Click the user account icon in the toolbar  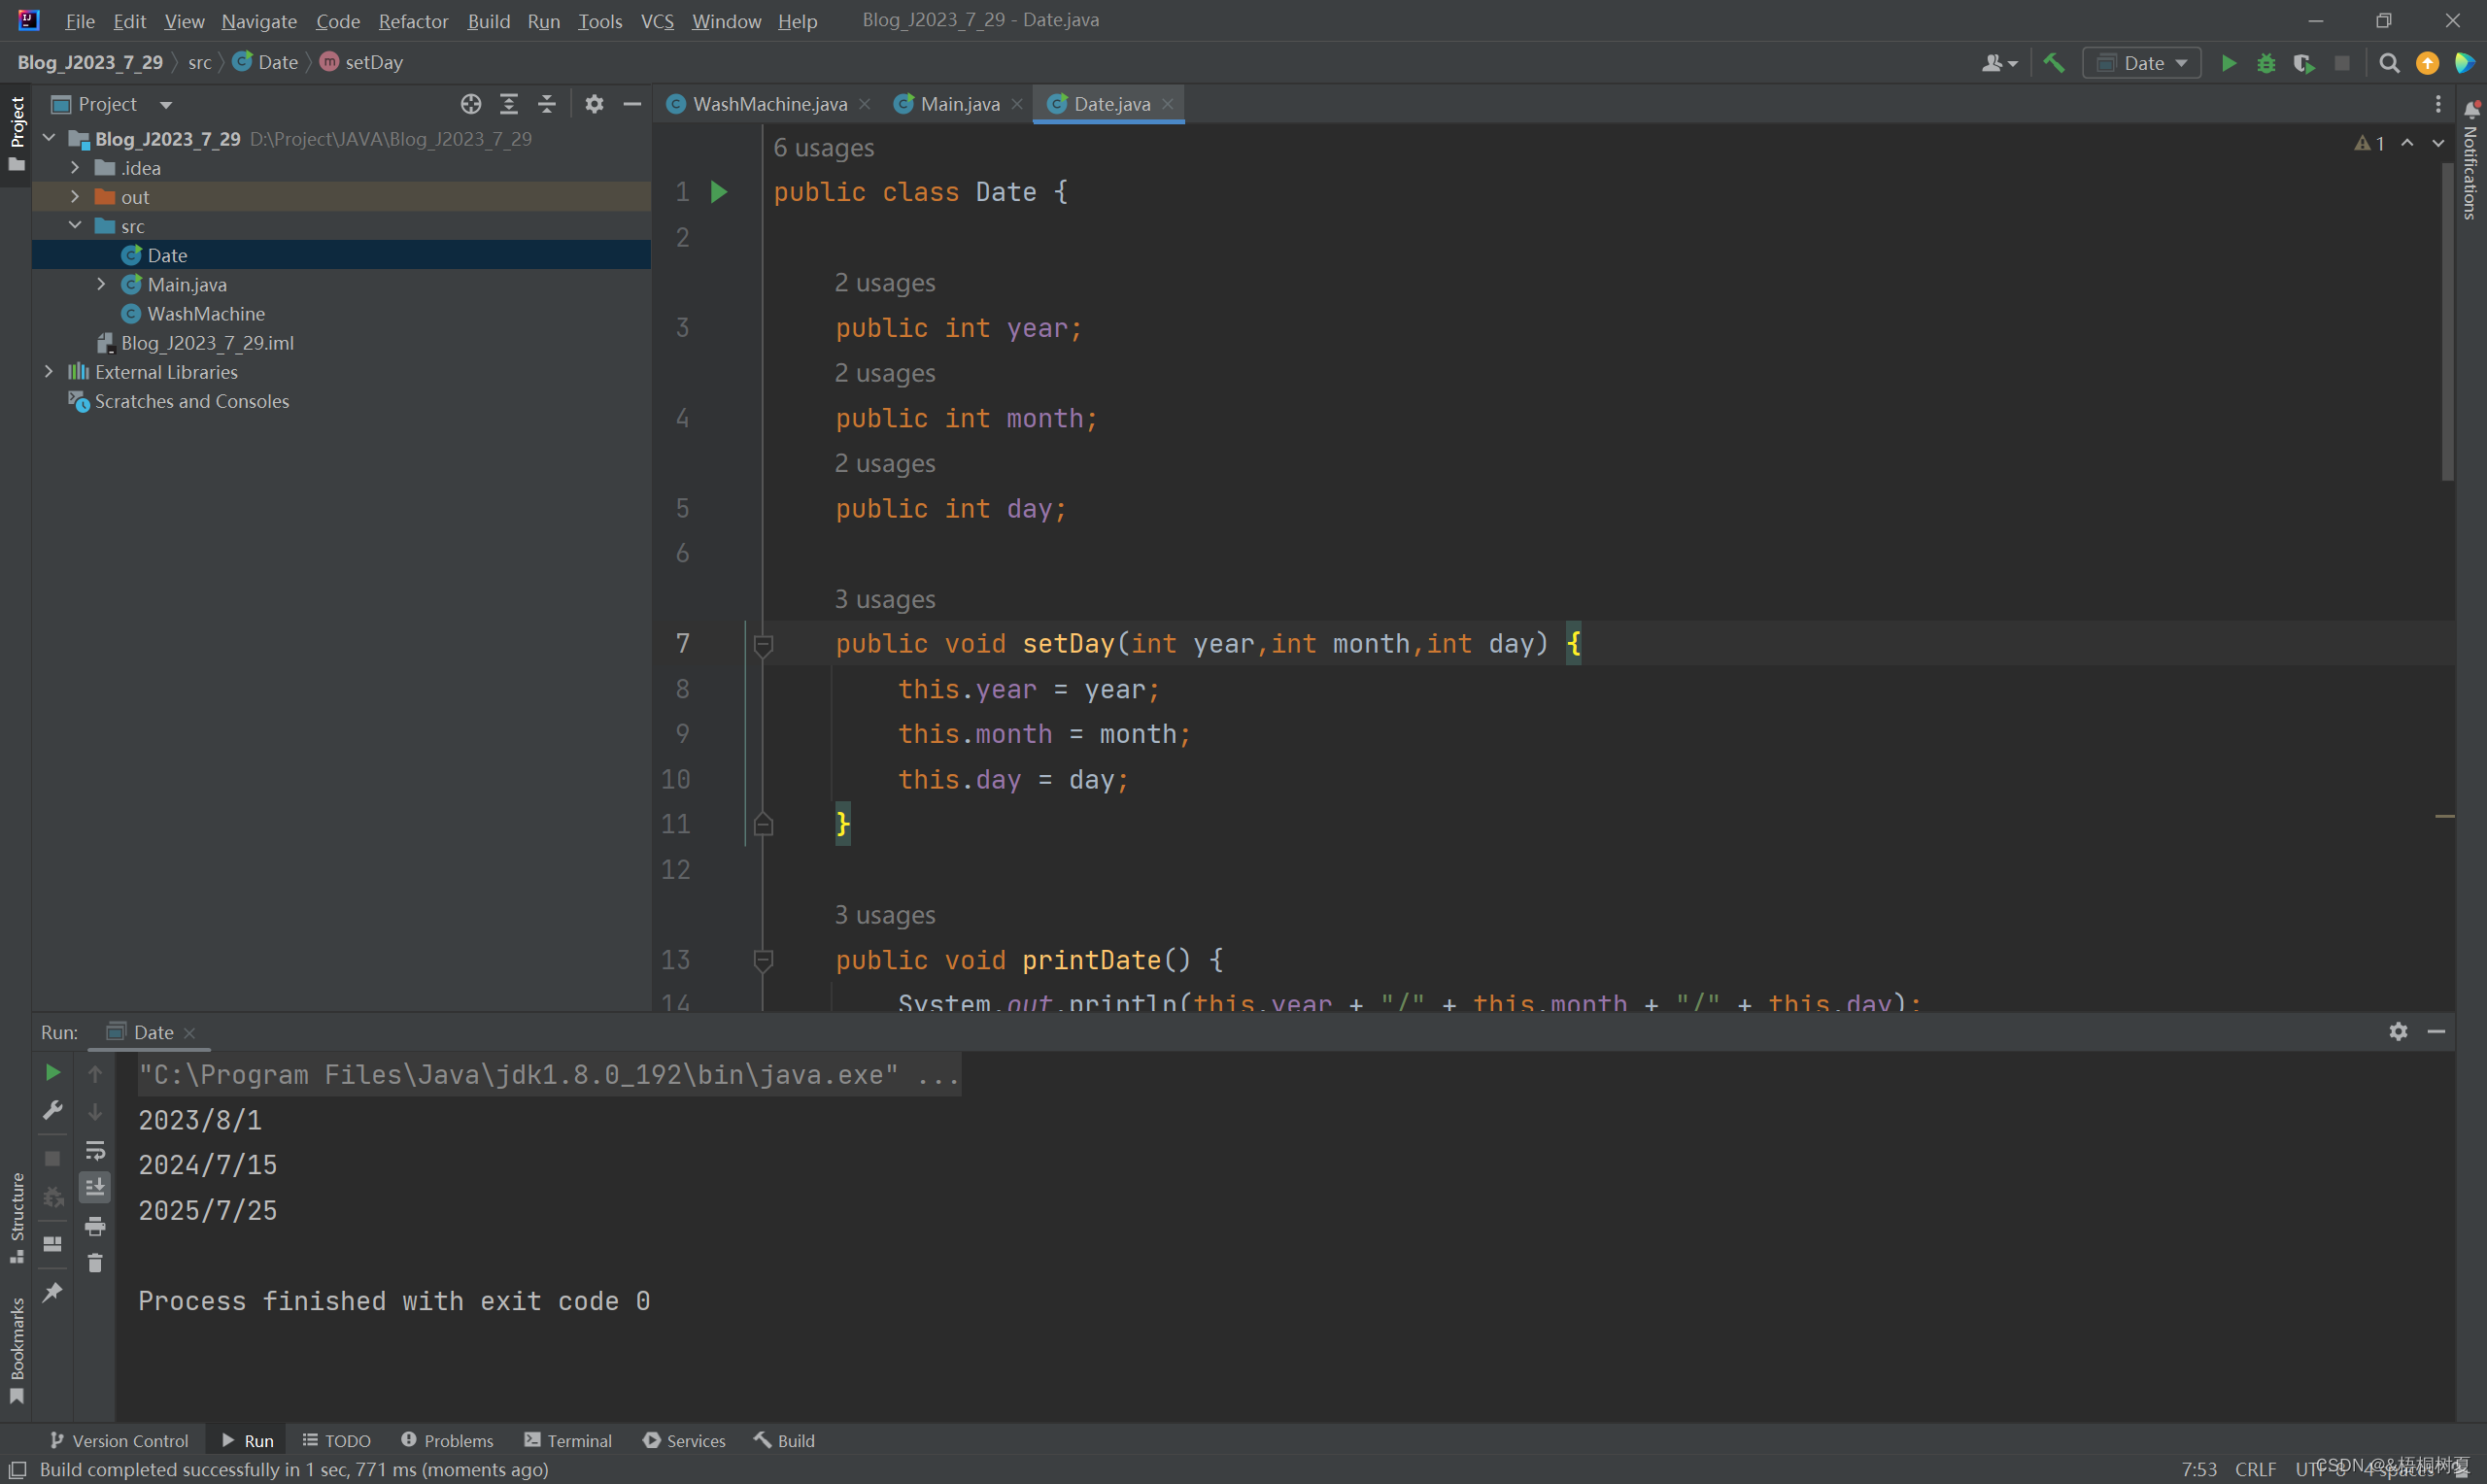pos(1999,63)
